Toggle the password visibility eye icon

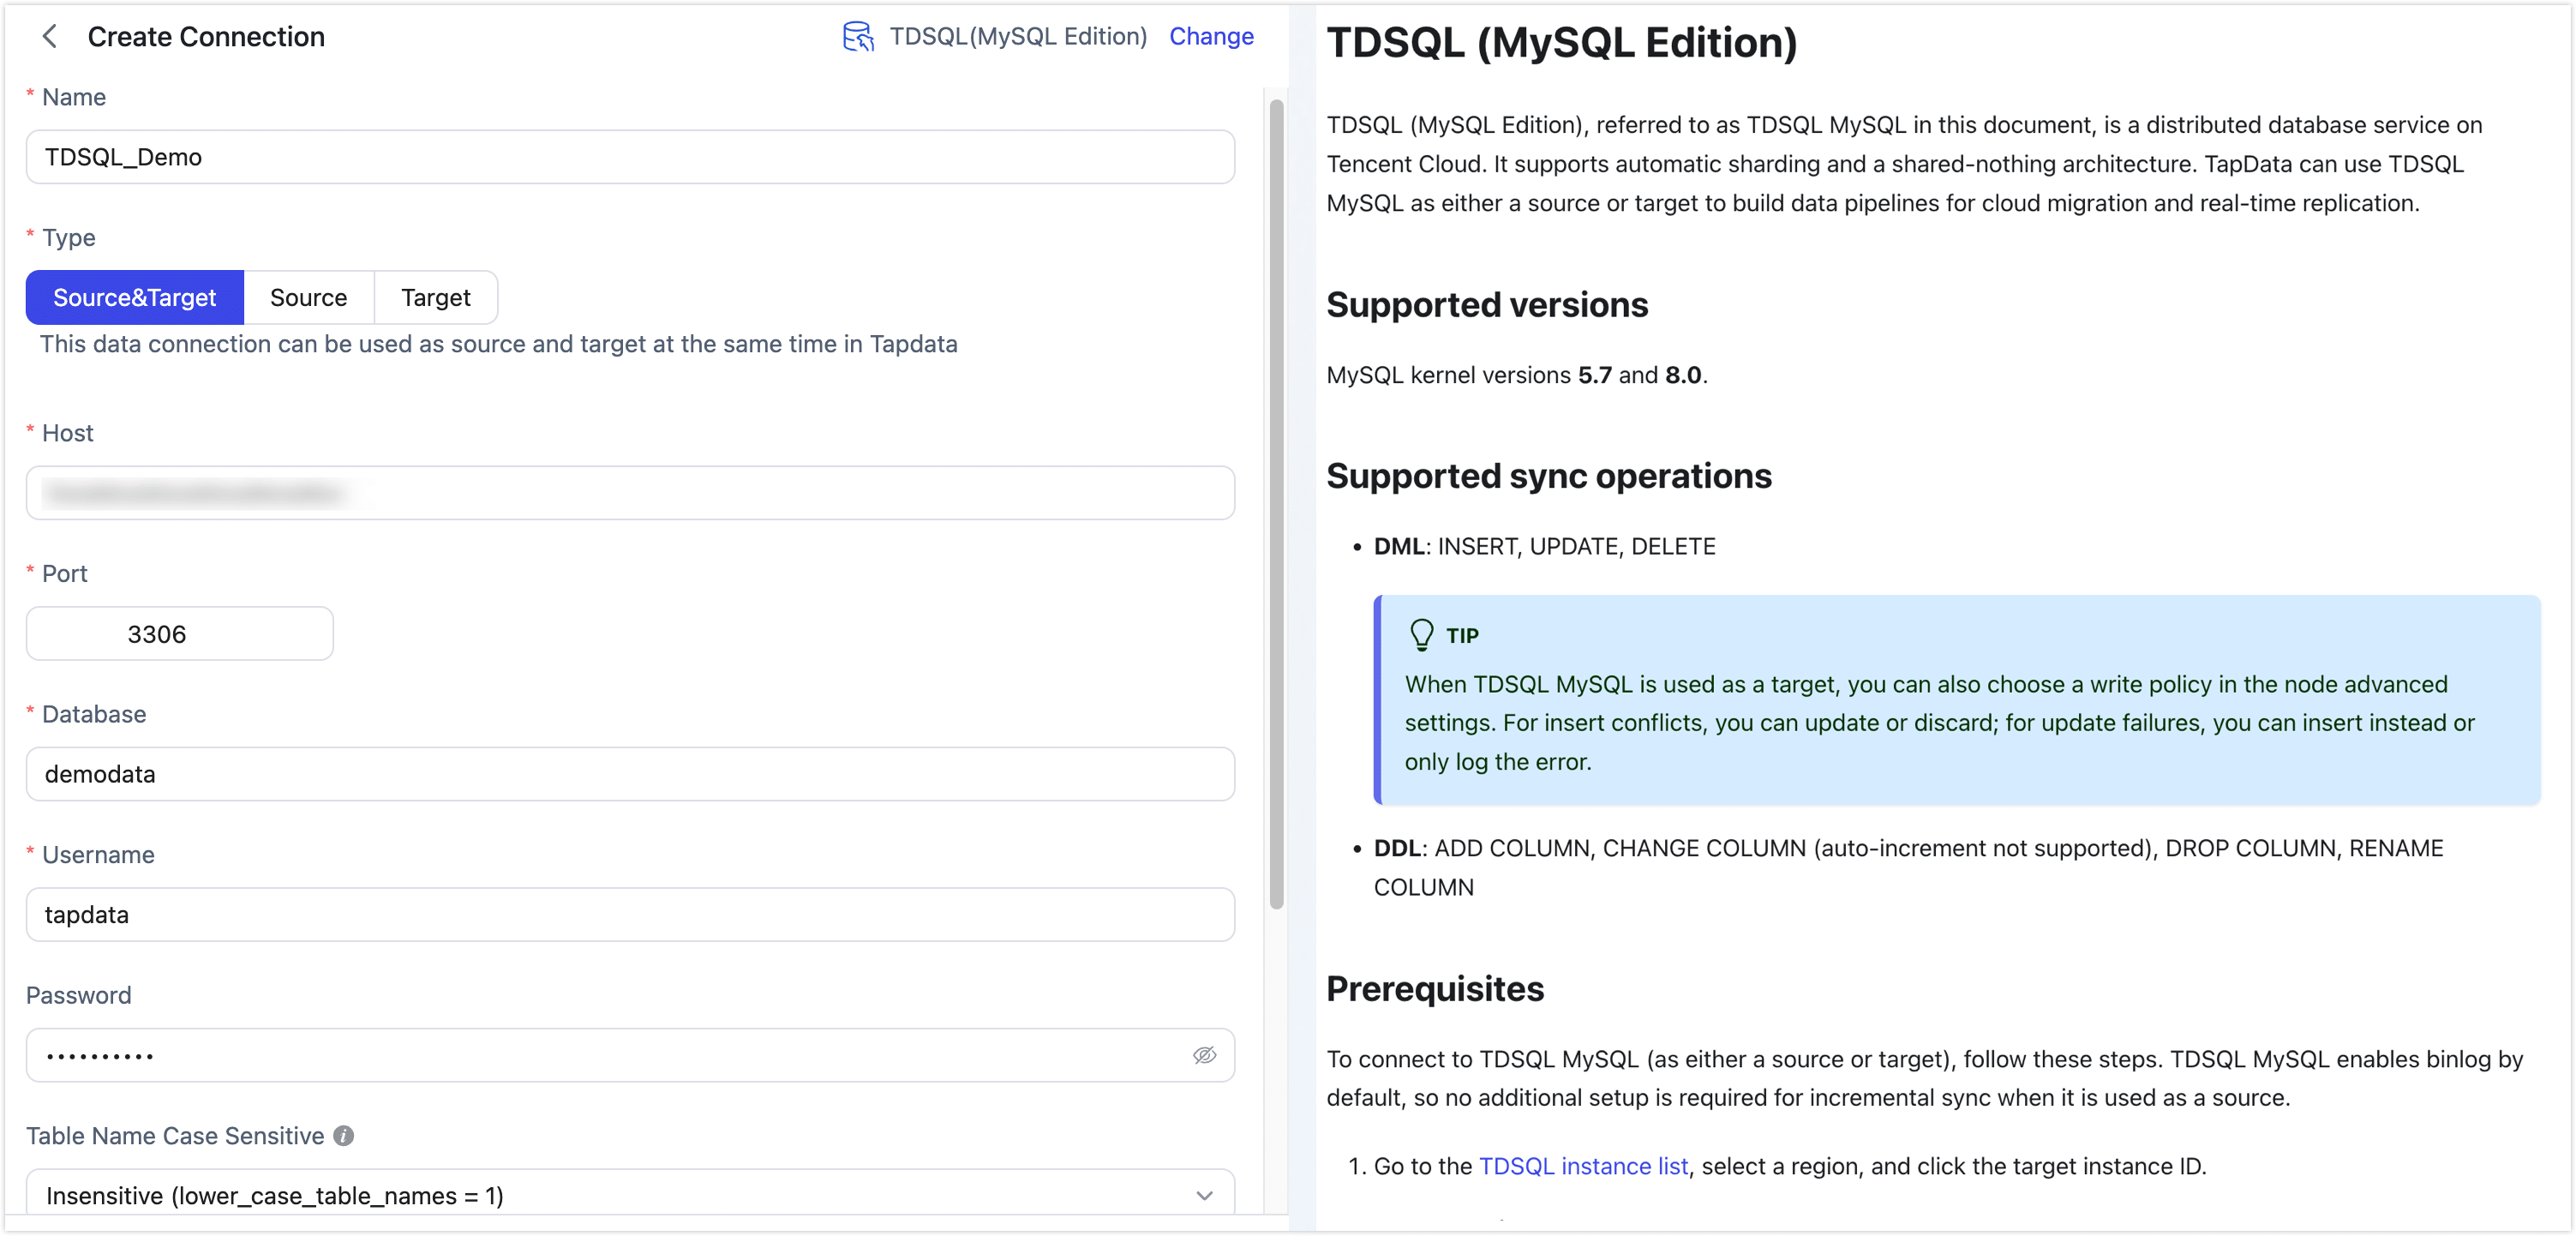pyautogui.click(x=1204, y=1056)
